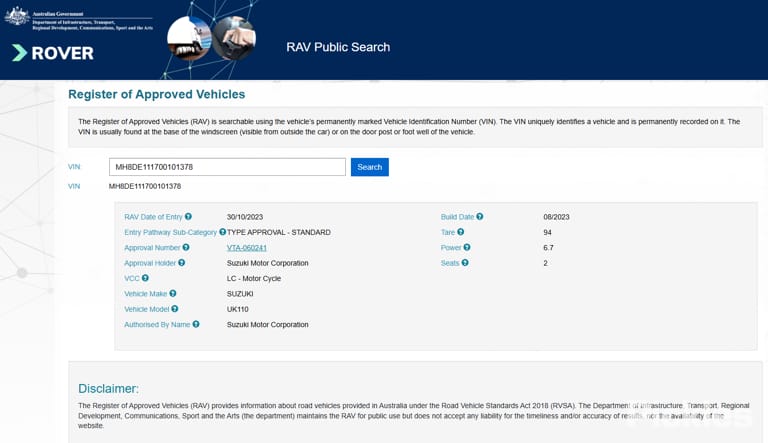Focus the VIN input field
768x443 pixels.
coord(227,167)
